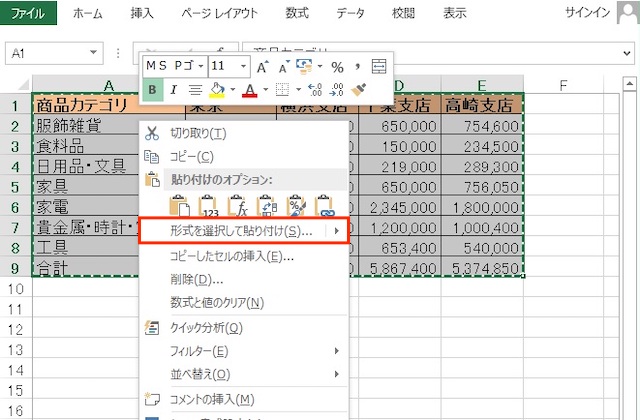Switch to 挿入 ribbon tab

tap(142, 13)
